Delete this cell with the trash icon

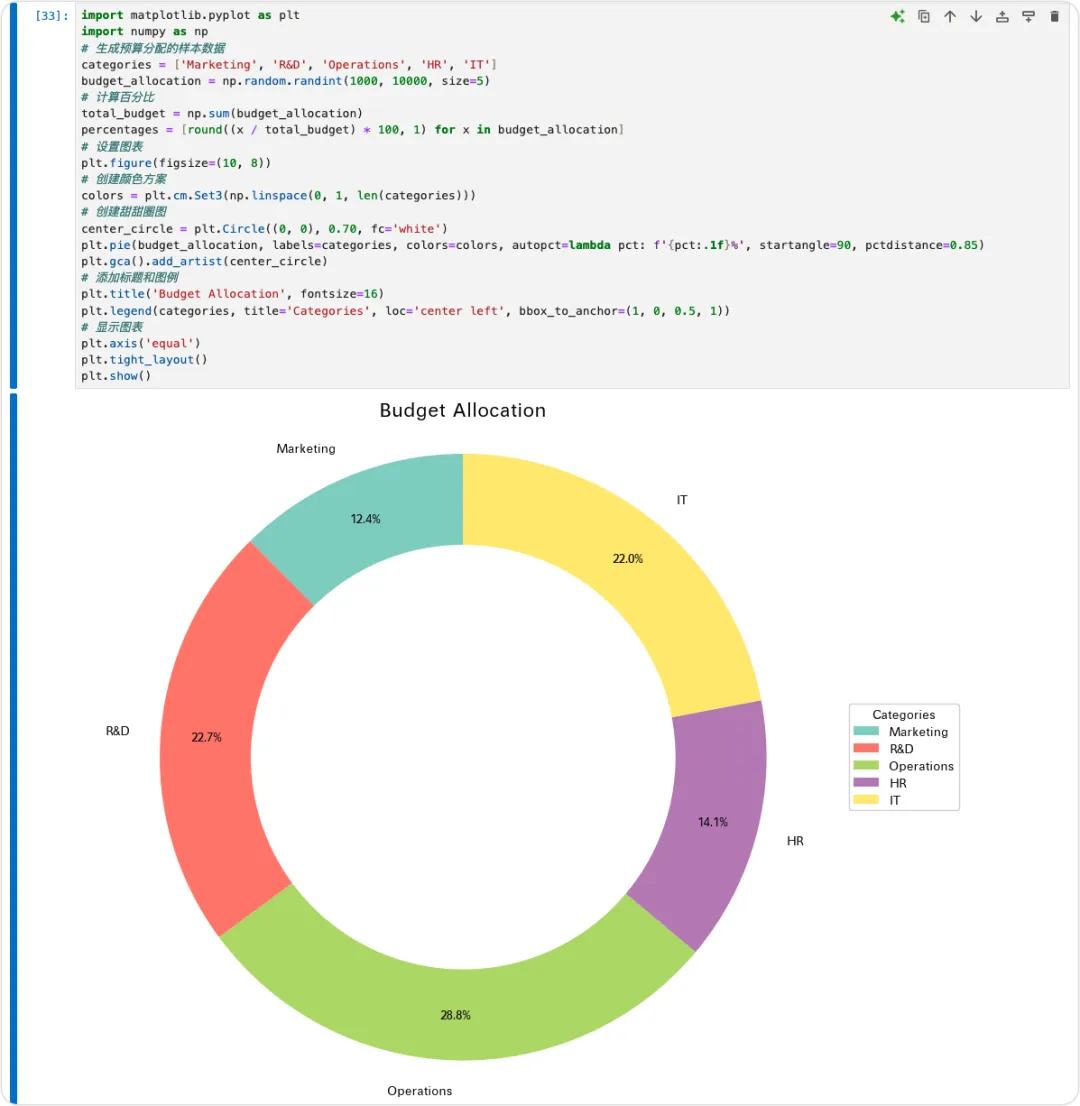[1054, 16]
